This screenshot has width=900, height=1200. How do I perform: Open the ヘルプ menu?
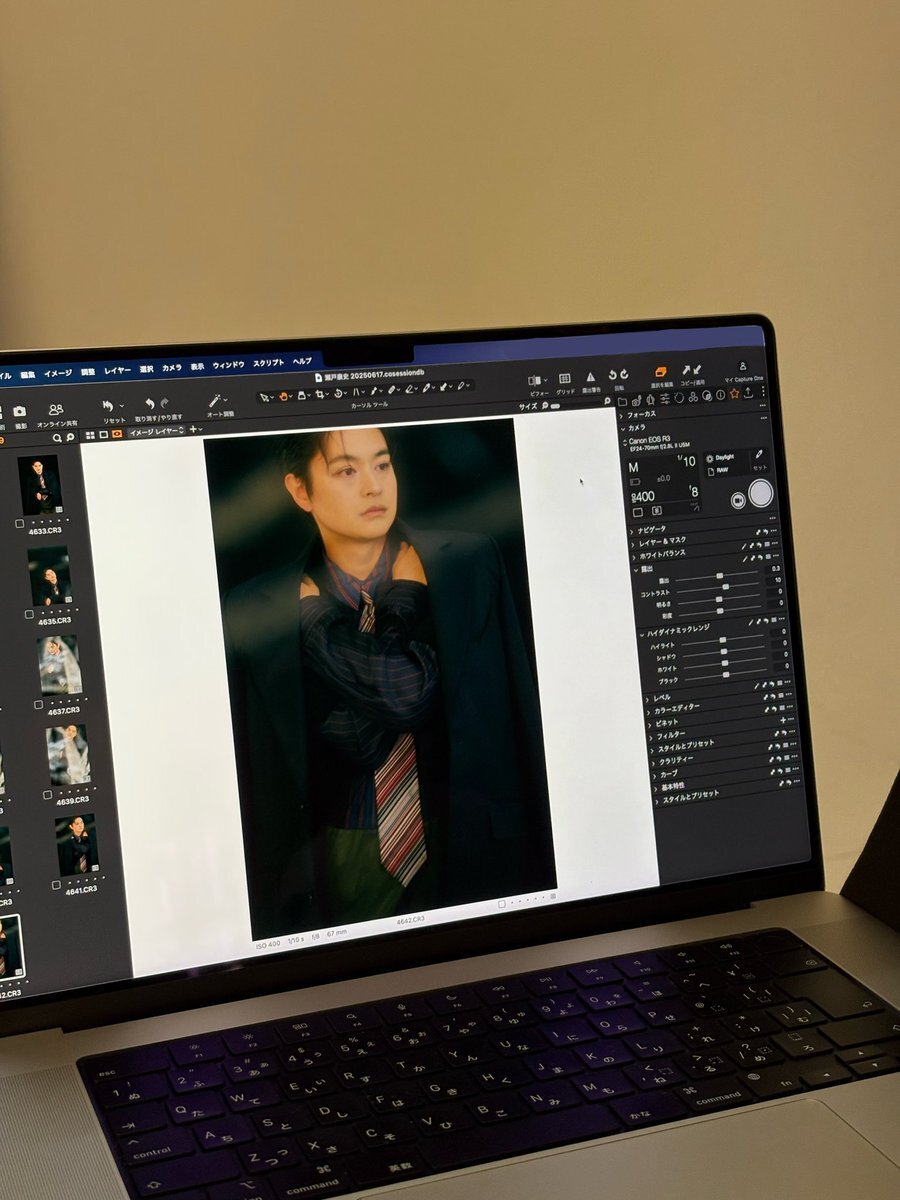[302, 361]
